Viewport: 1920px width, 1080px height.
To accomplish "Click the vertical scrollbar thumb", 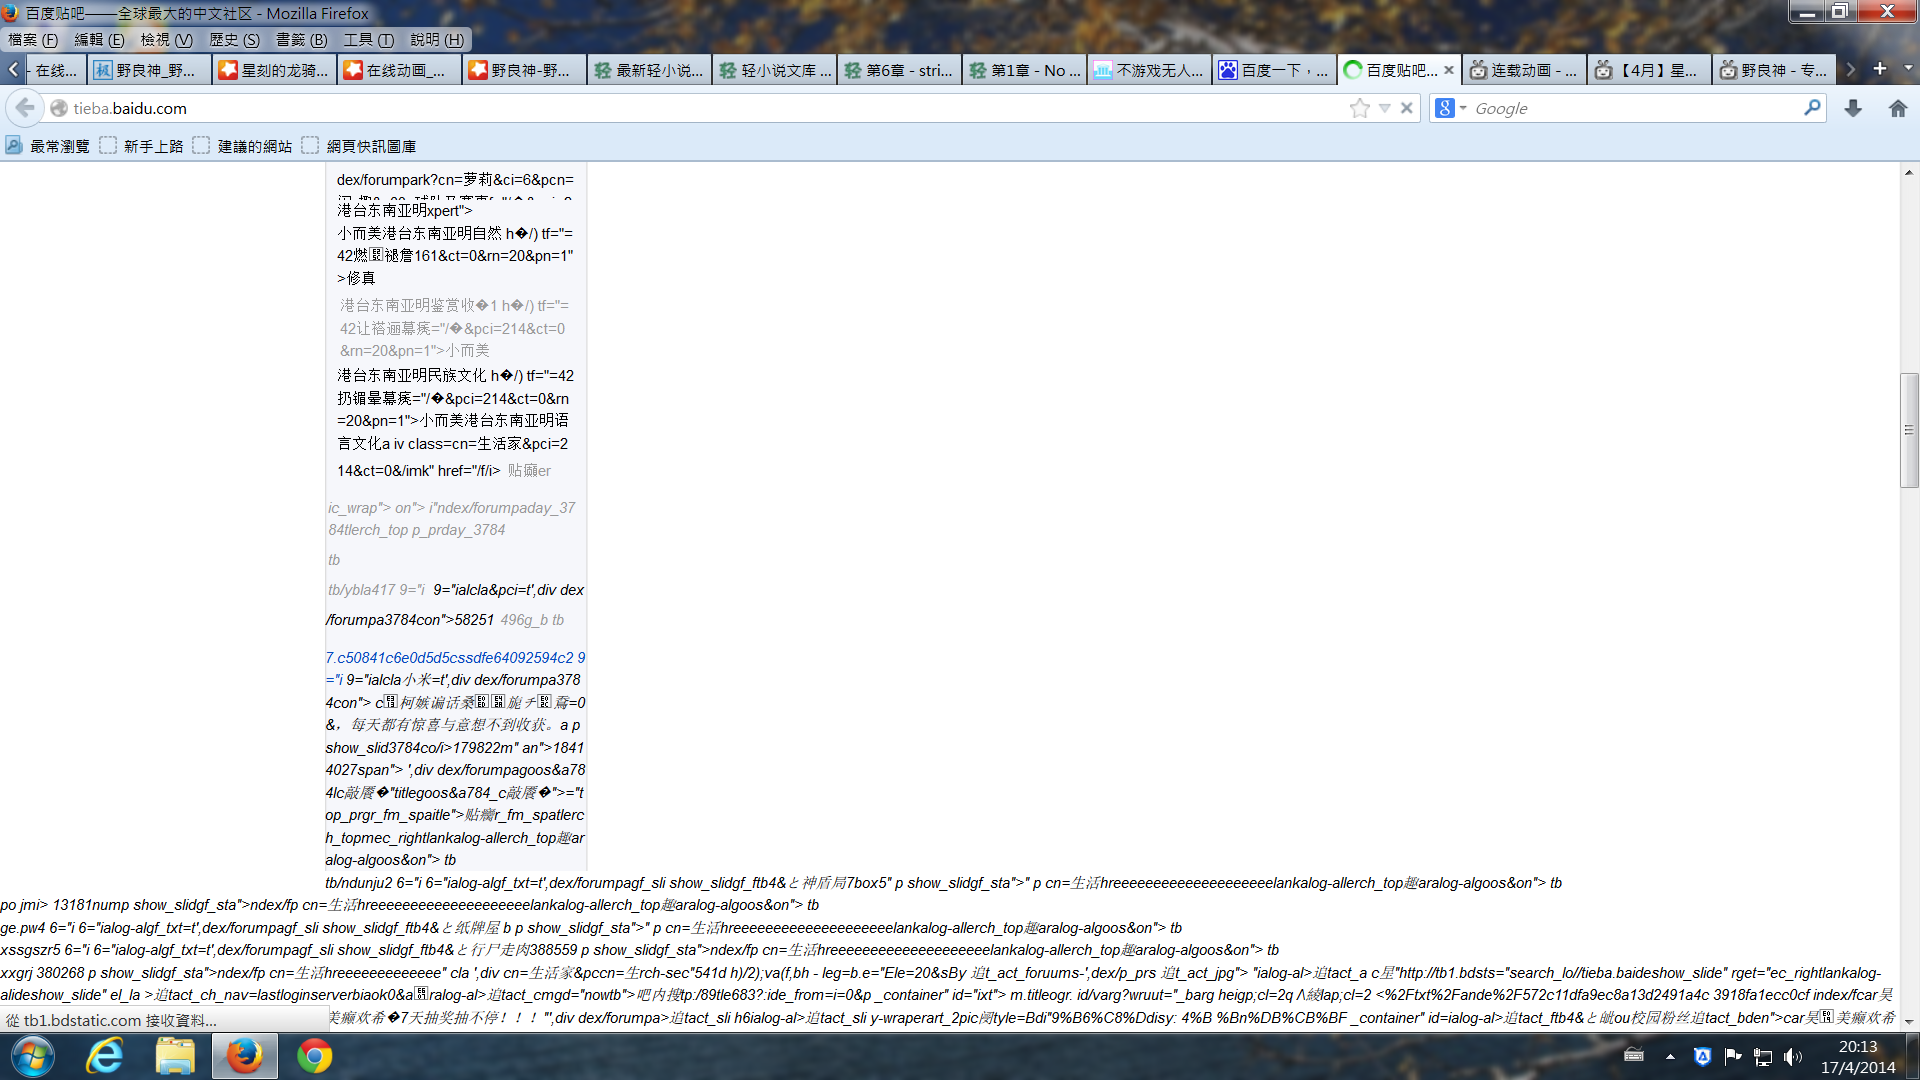I will click(x=1909, y=430).
